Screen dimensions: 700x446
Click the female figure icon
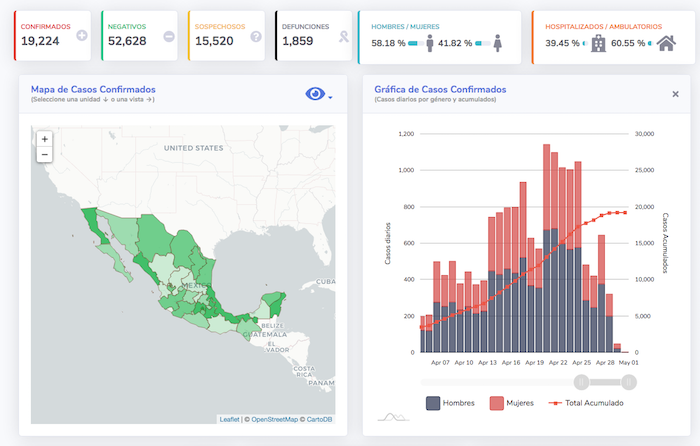pyautogui.click(x=499, y=43)
